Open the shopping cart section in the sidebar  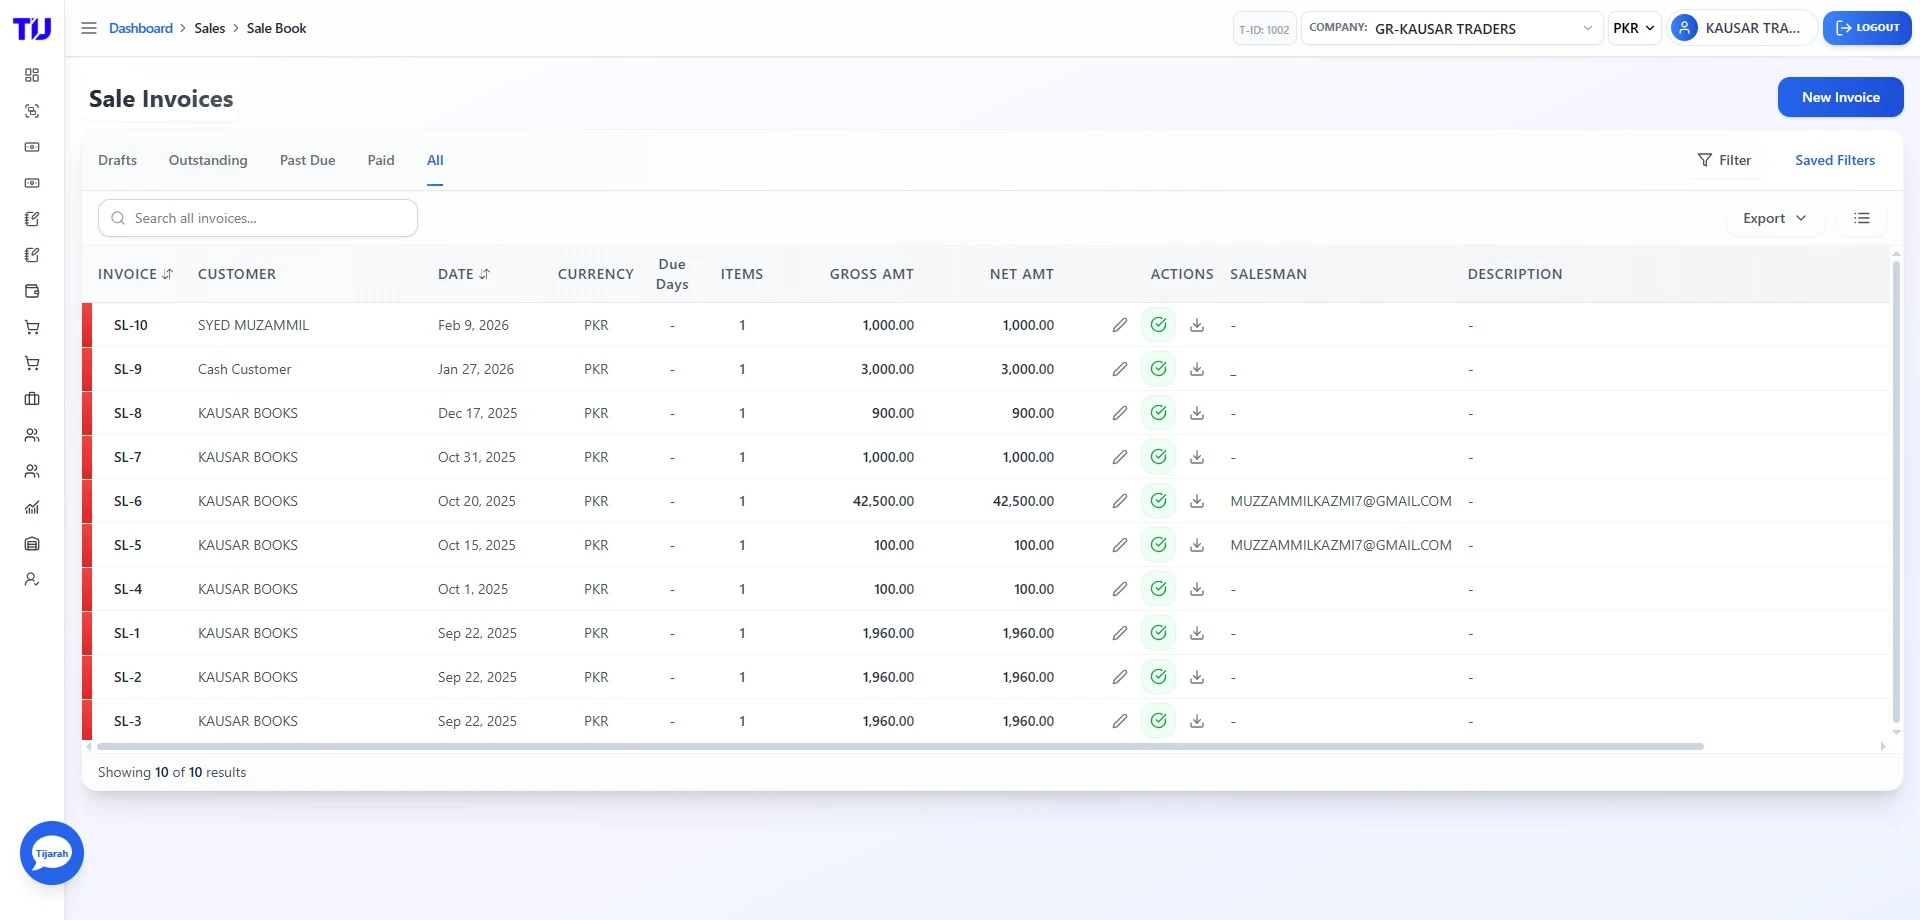pos(32,327)
